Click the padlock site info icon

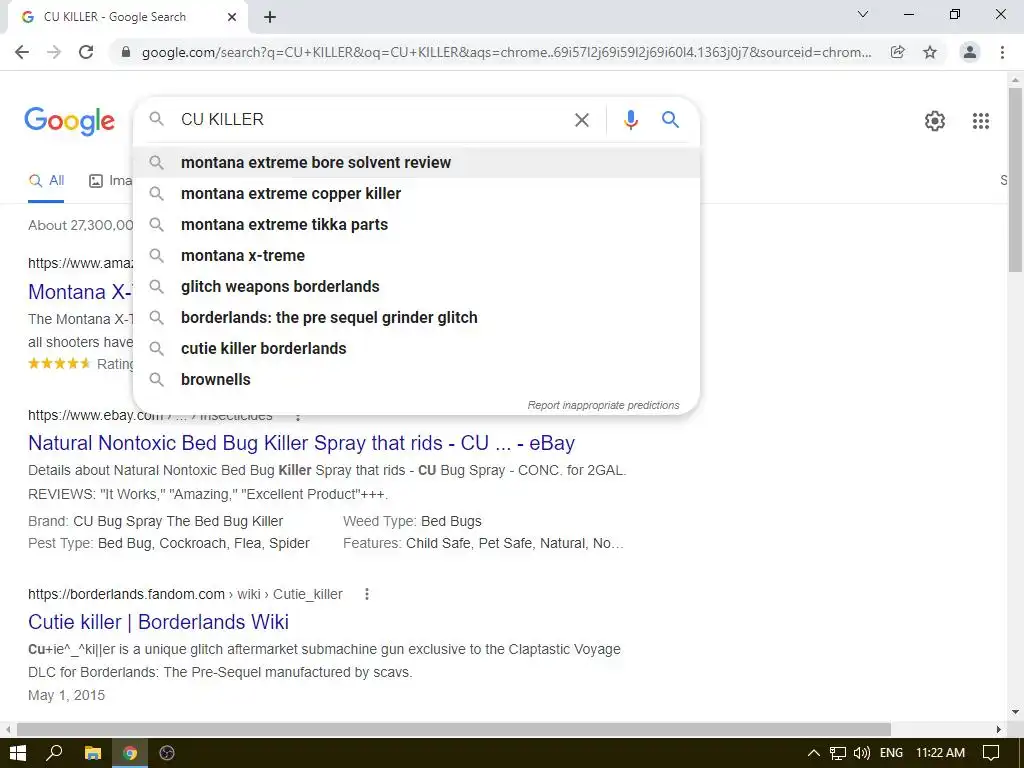pyautogui.click(x=126, y=52)
